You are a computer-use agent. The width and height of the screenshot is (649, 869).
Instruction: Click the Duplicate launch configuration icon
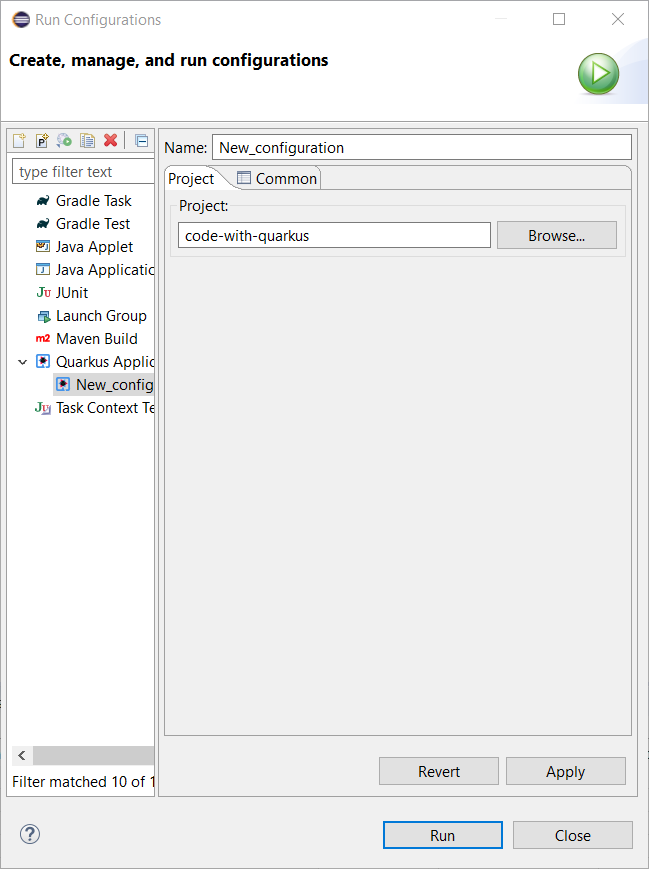(x=88, y=141)
